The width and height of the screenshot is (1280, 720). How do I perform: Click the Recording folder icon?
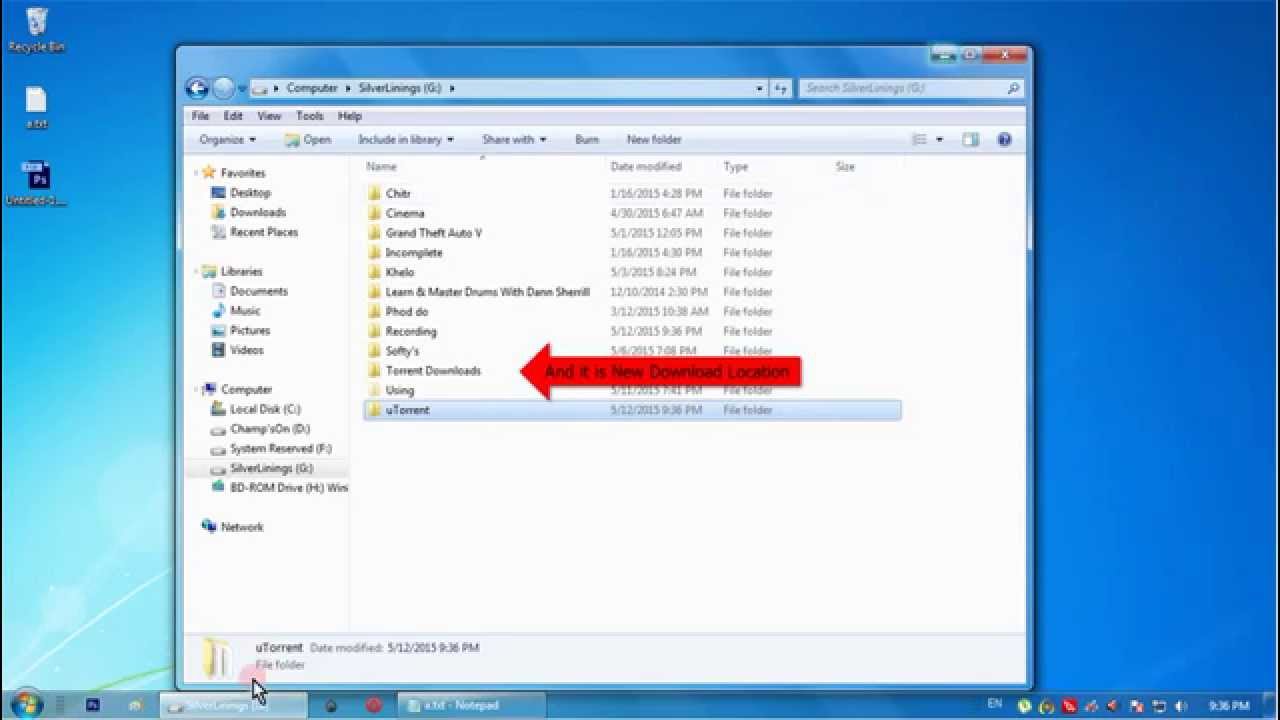pyautogui.click(x=374, y=331)
